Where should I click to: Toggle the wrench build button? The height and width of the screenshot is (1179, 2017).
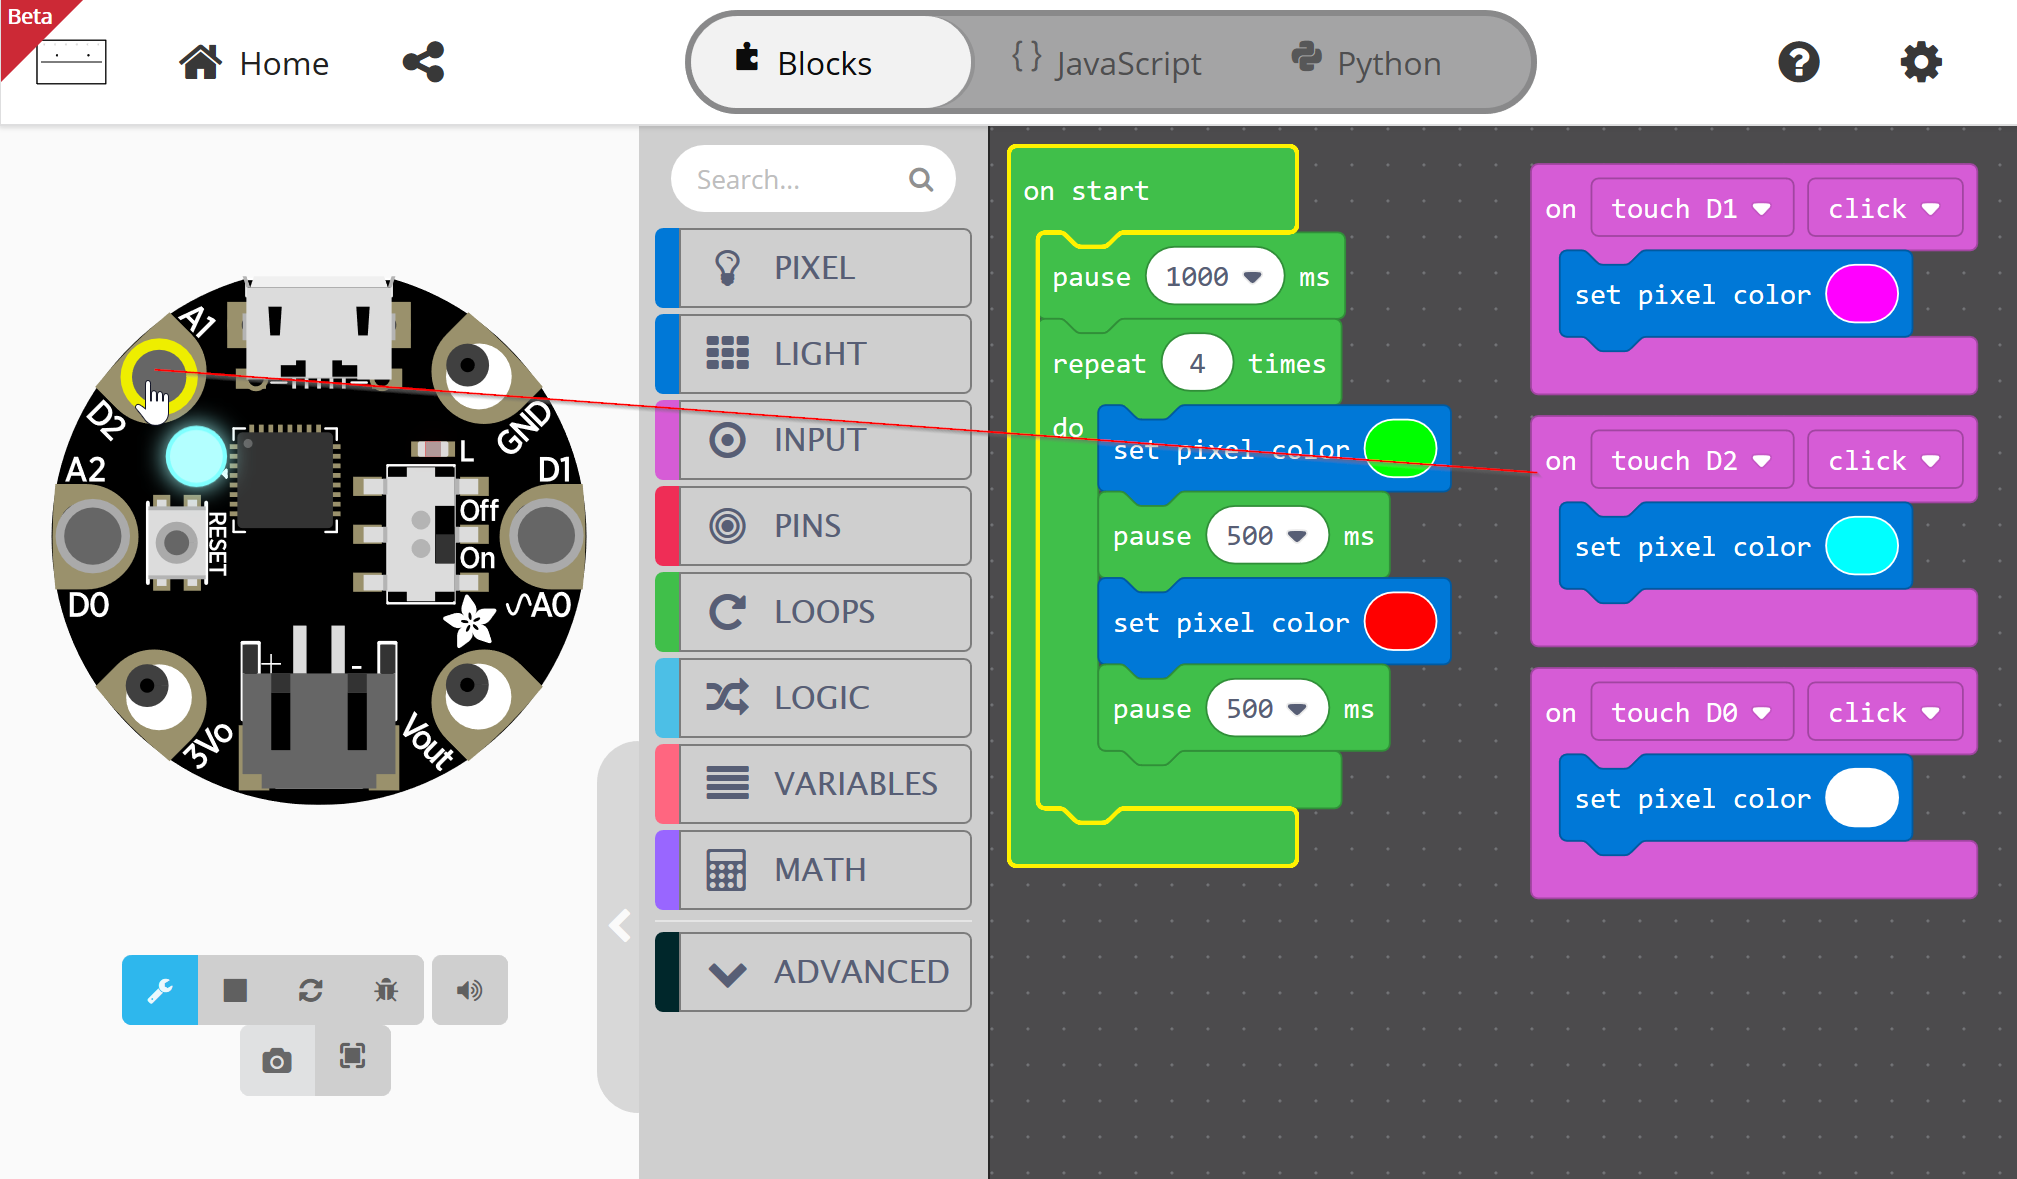pyautogui.click(x=160, y=990)
